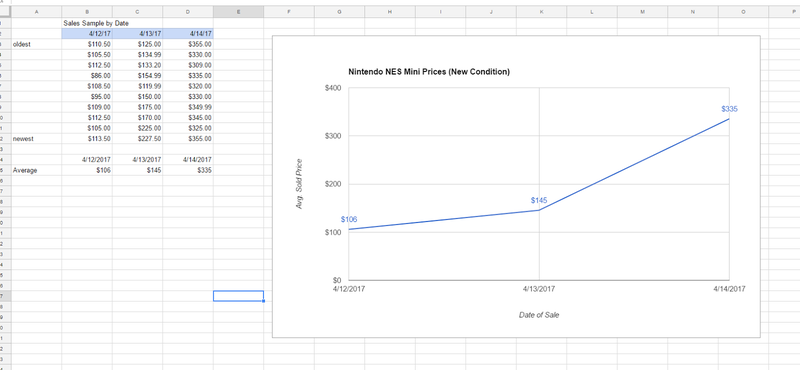
Task: Select column G header
Action: [x=339, y=12]
